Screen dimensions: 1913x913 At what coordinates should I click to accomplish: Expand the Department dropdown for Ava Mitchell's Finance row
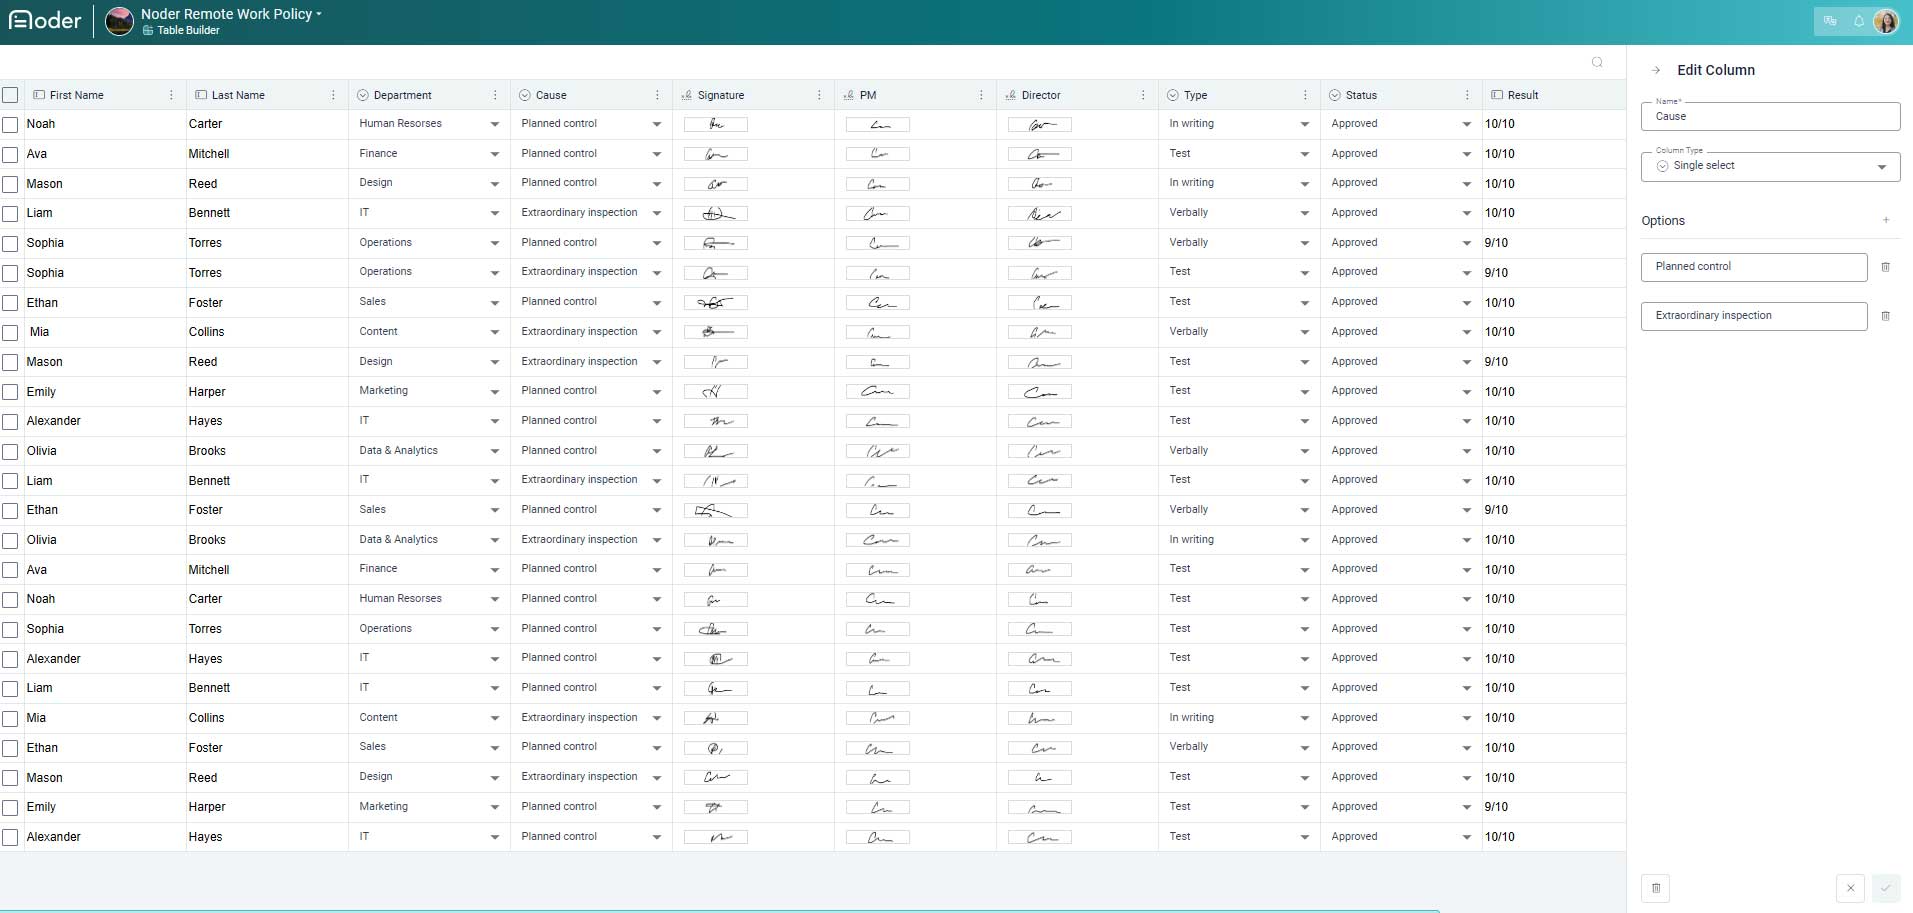pos(494,154)
